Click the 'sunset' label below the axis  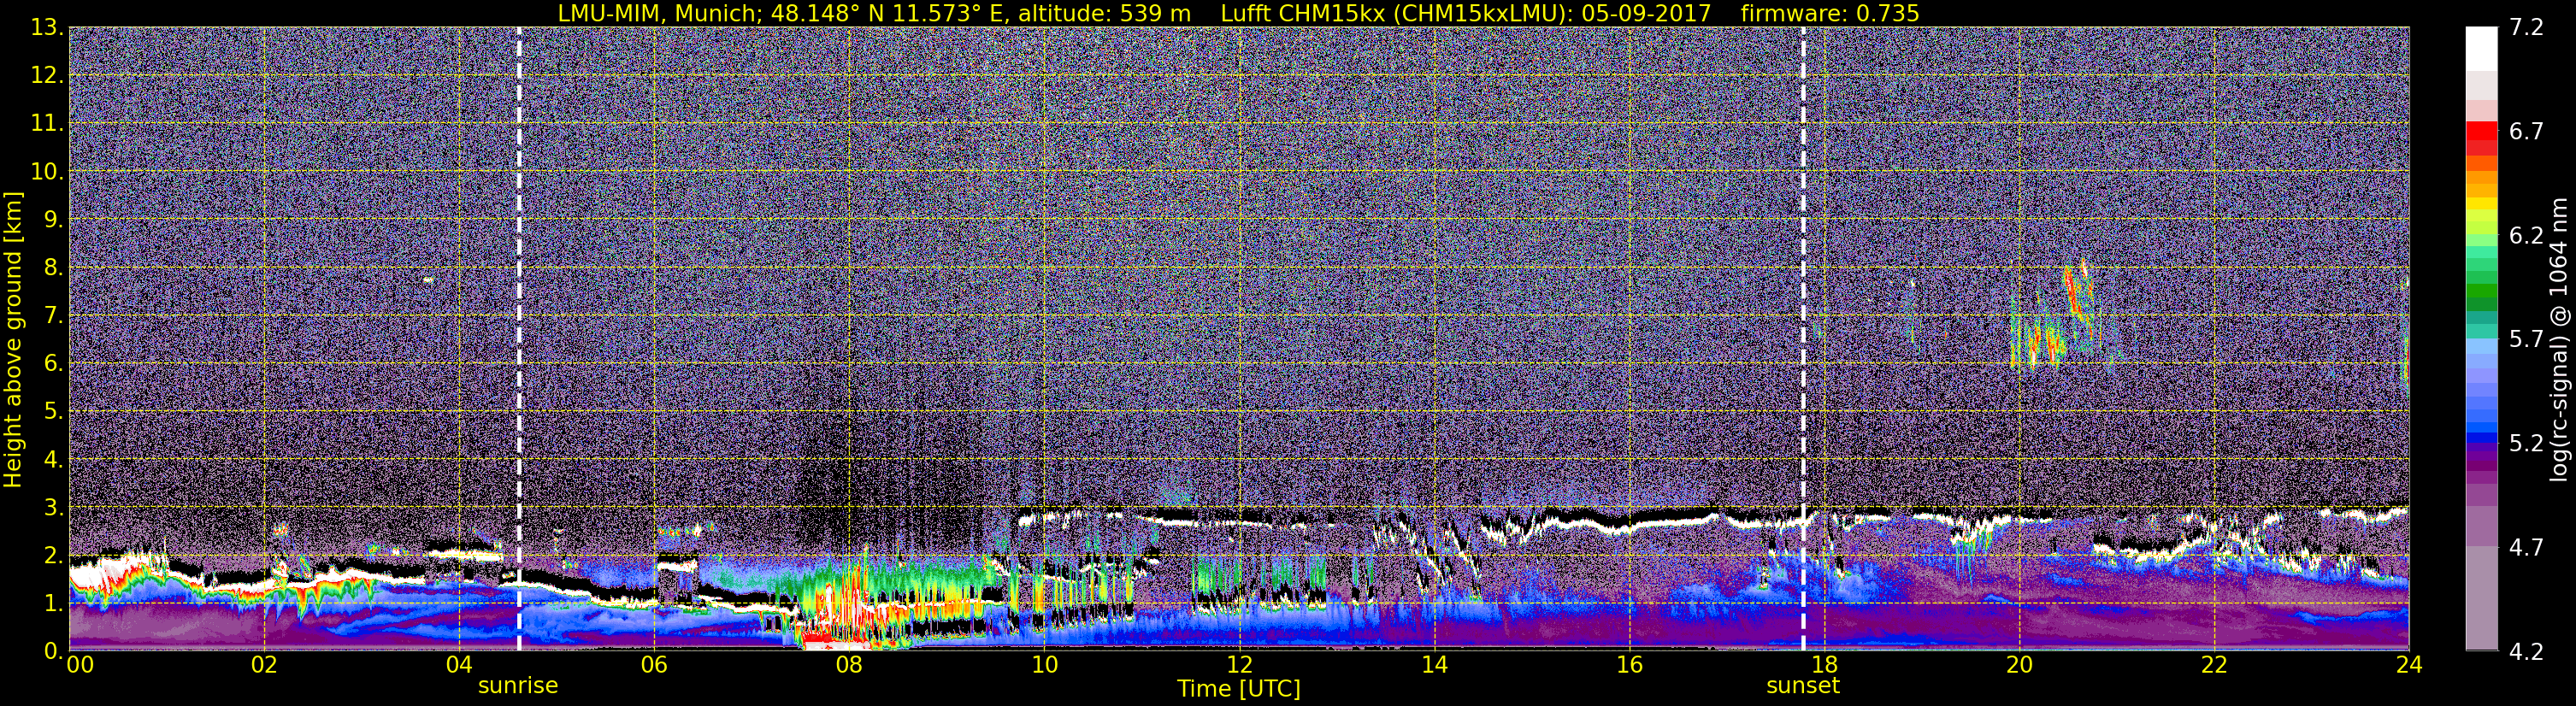(1803, 686)
